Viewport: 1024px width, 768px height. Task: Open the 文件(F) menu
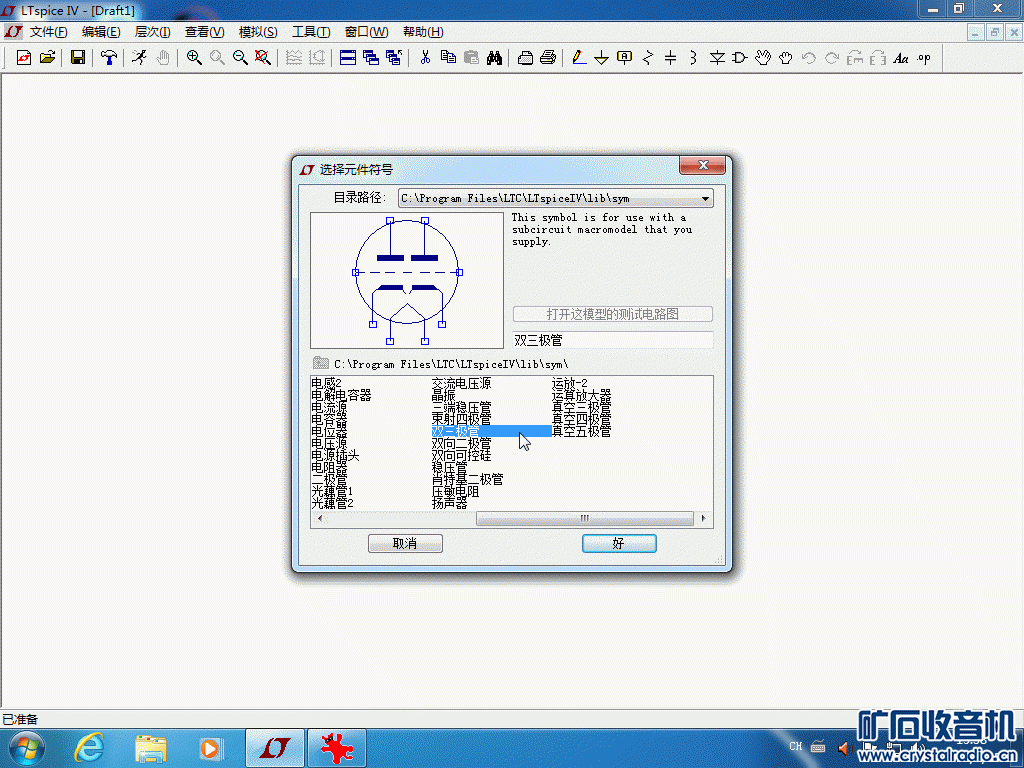[x=48, y=31]
